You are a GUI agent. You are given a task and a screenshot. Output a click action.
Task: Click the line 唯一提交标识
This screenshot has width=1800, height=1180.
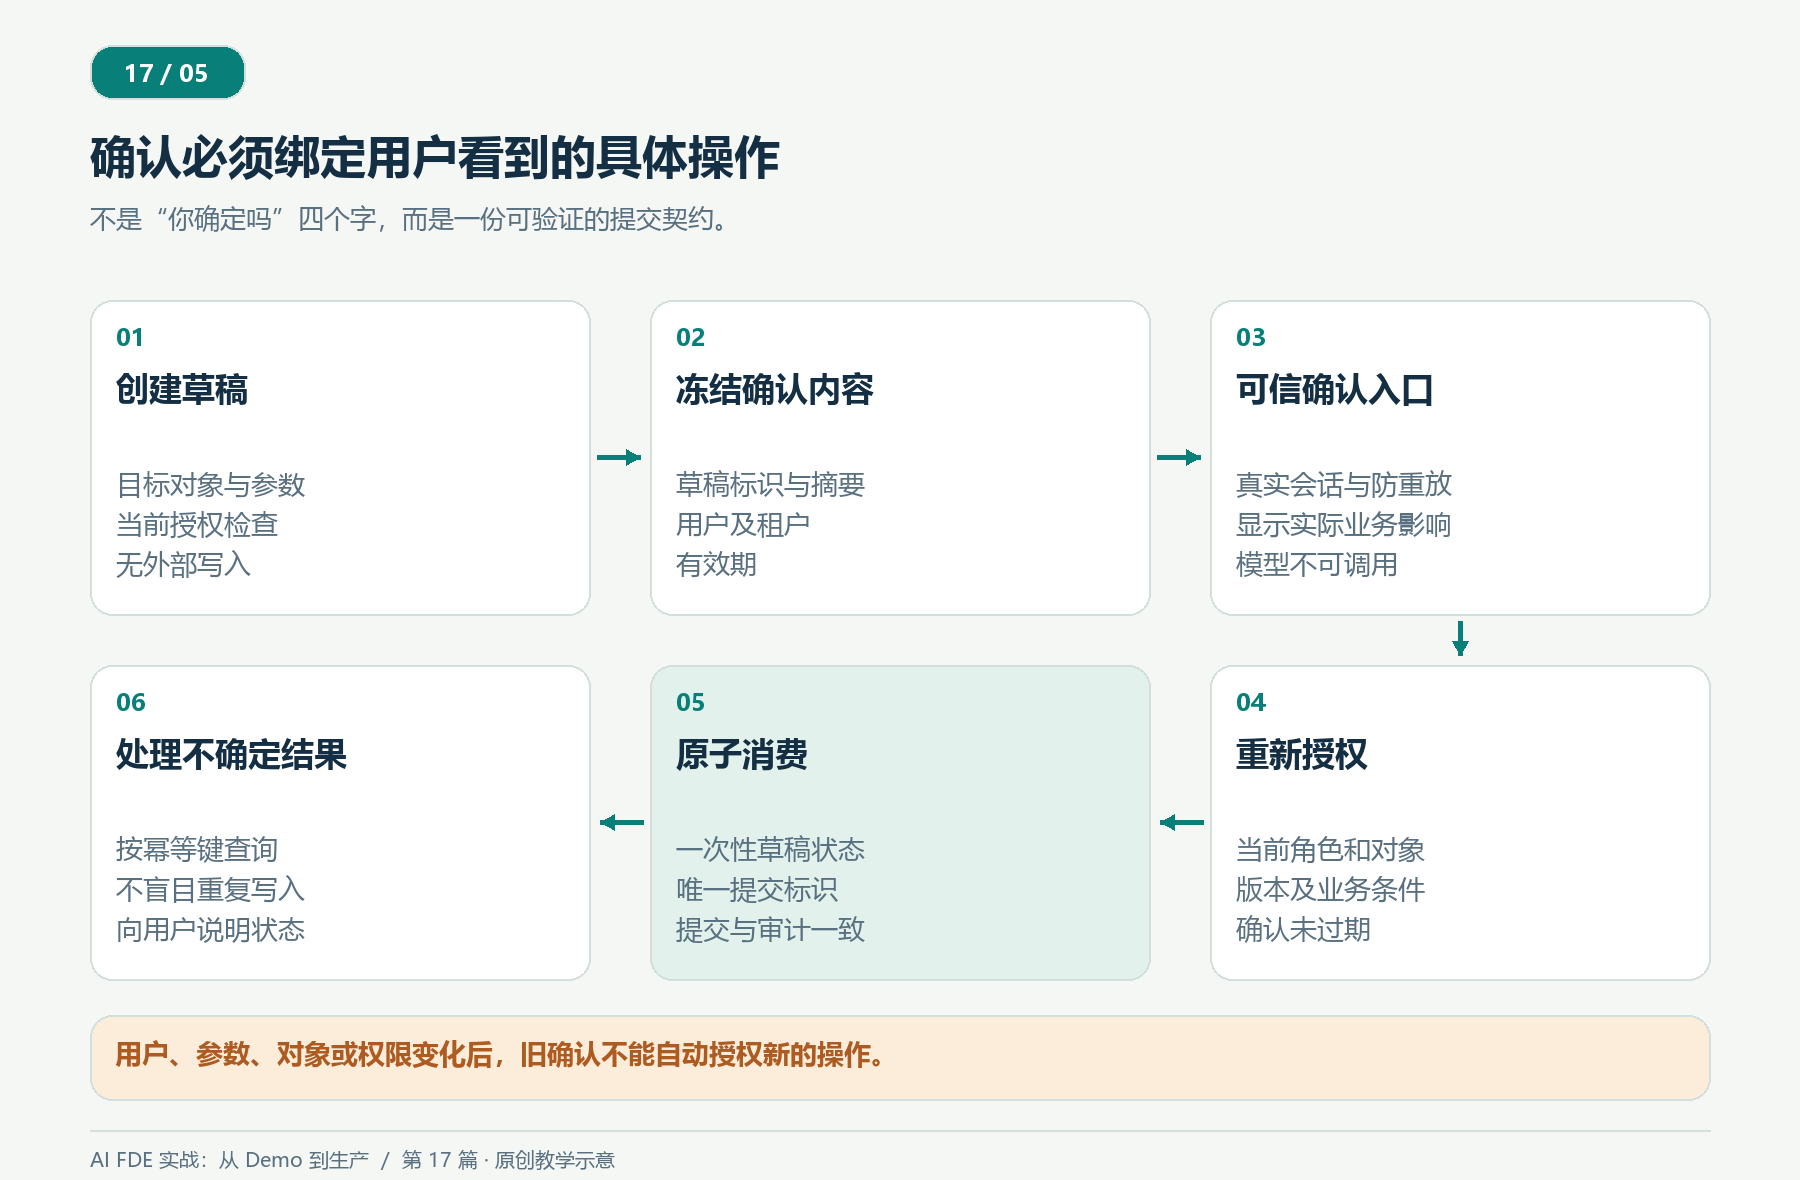tap(757, 890)
